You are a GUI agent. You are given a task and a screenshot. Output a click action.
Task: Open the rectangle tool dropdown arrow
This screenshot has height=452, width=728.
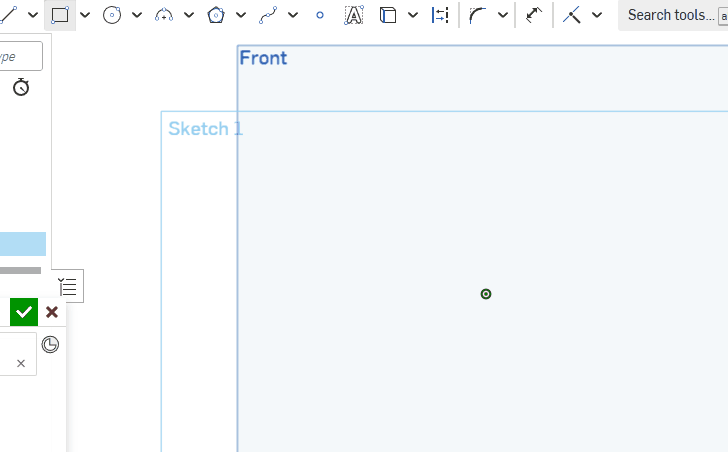[x=85, y=15]
